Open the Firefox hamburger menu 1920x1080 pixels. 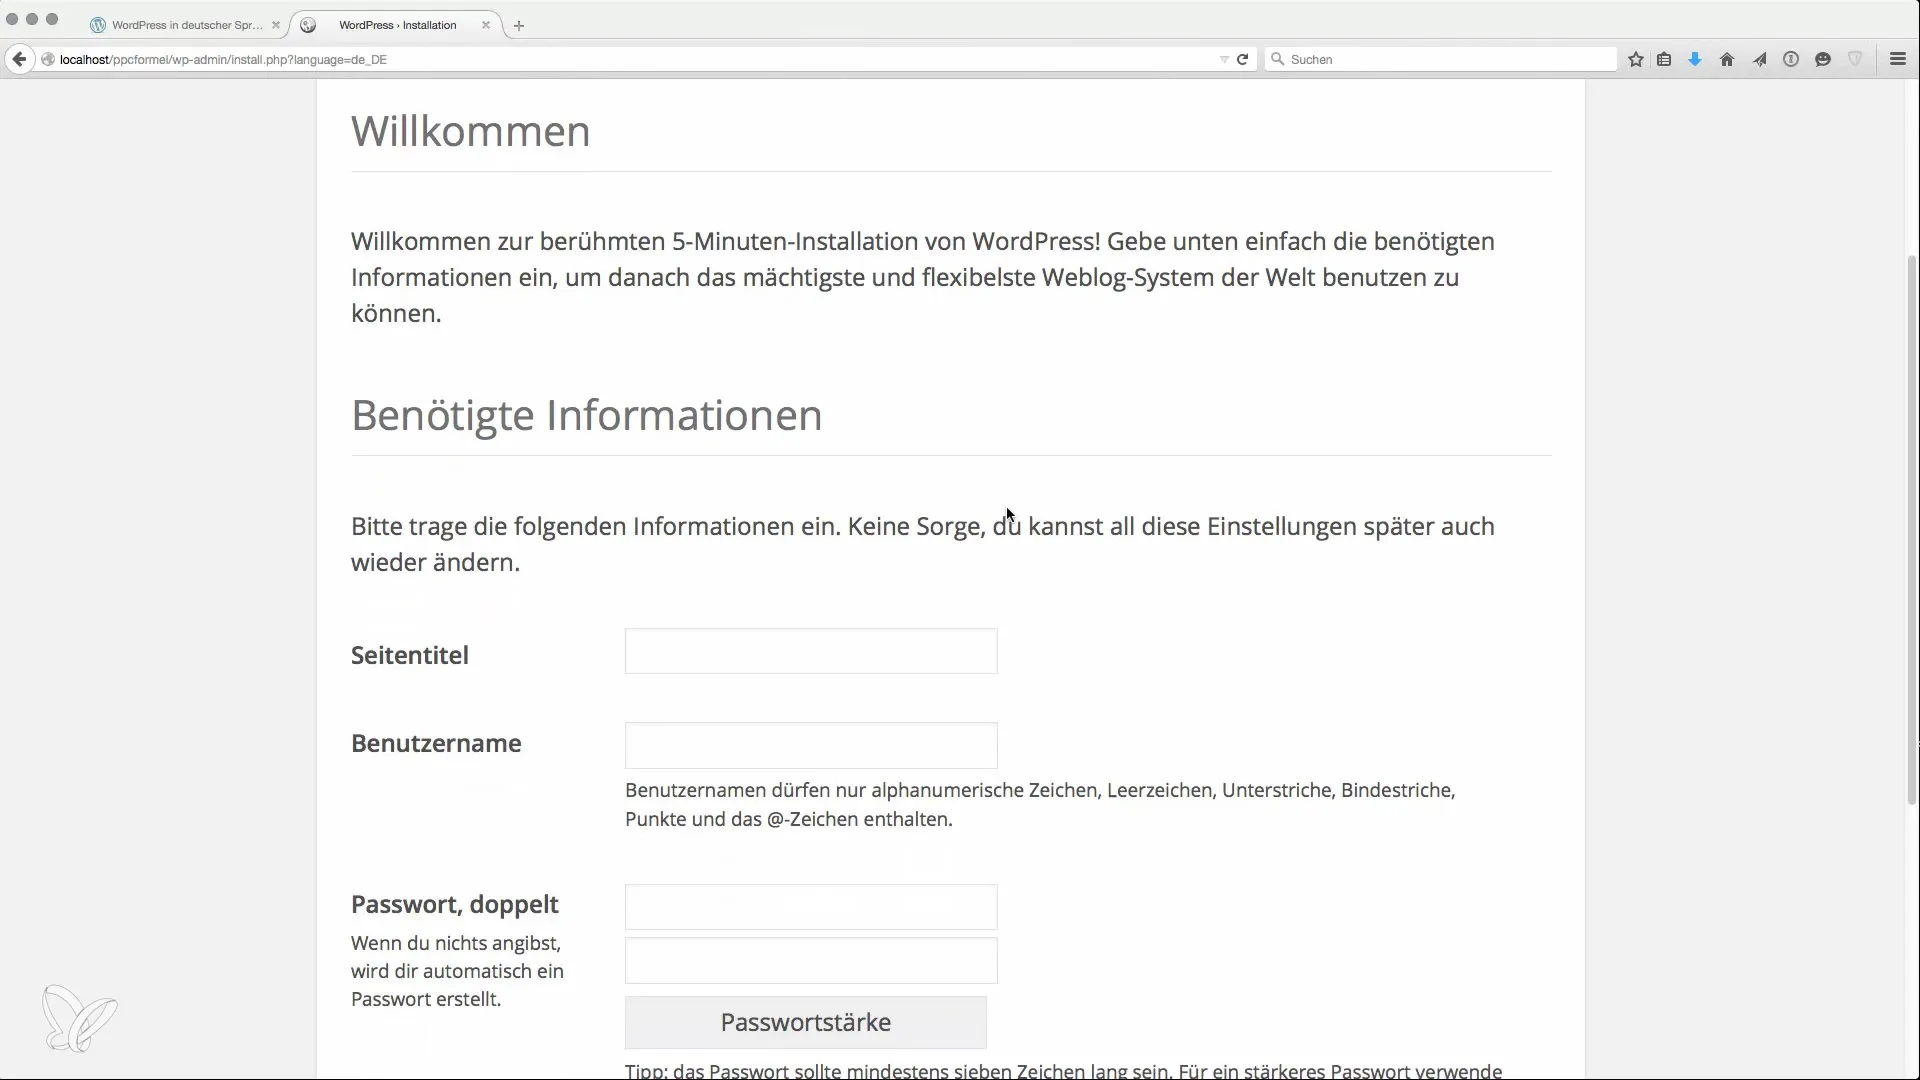click(1898, 59)
